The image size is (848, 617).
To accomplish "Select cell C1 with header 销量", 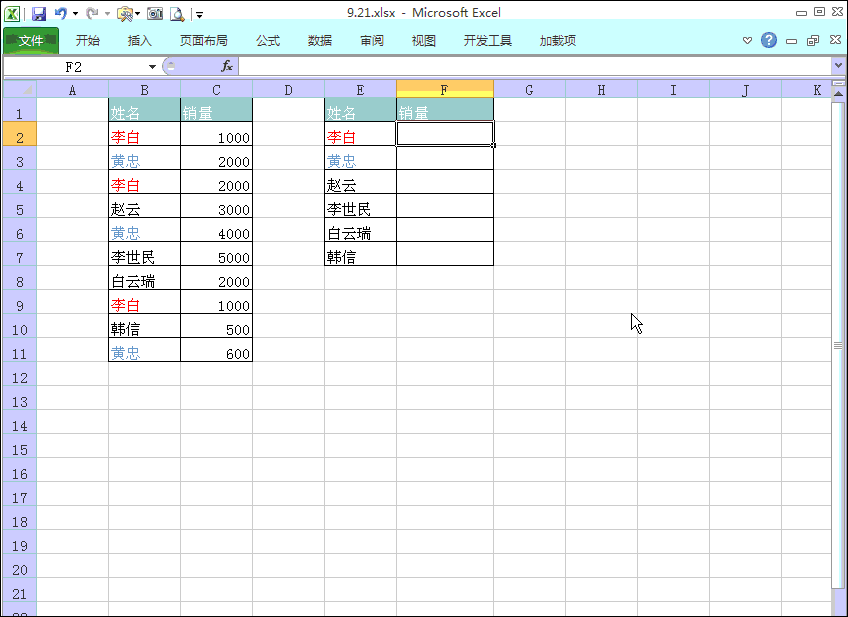I will coord(216,110).
